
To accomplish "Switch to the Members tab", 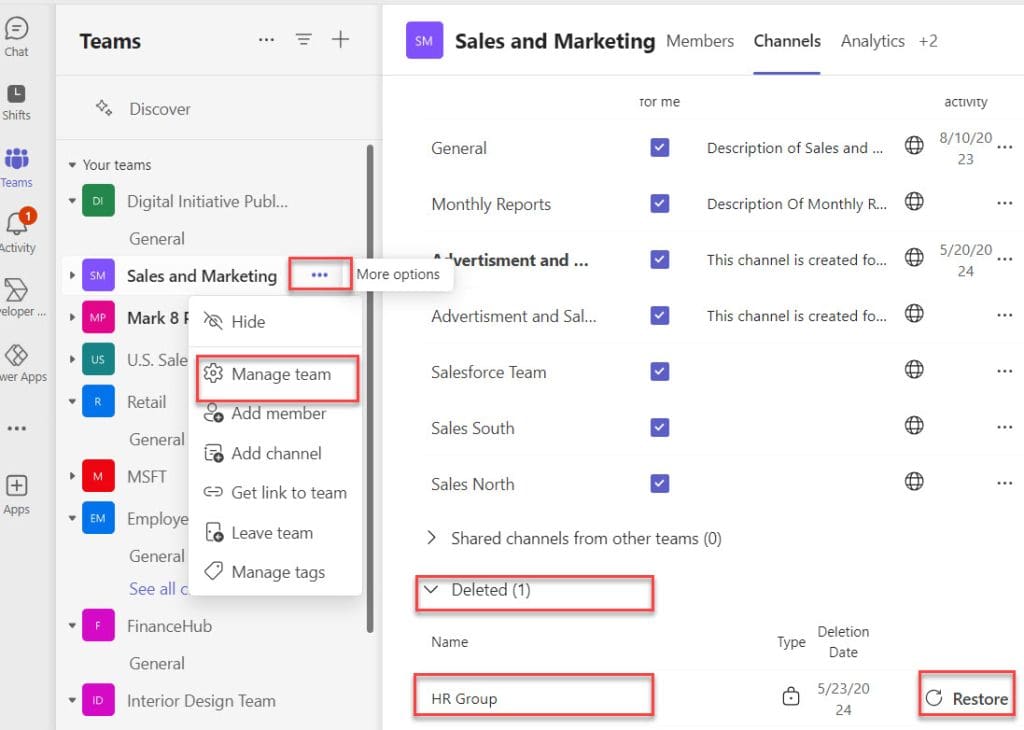I will coord(700,41).
